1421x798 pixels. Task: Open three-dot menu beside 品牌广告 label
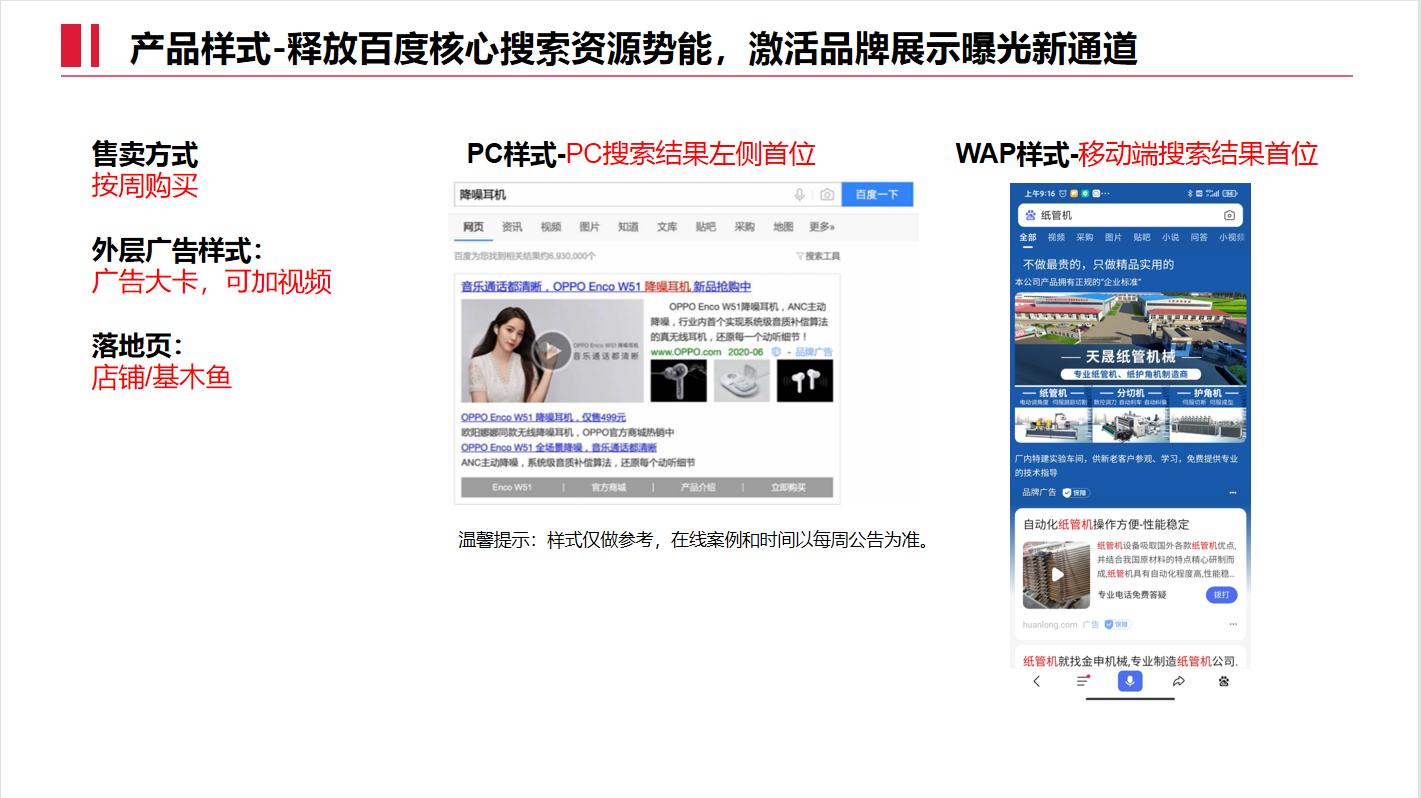[x=1233, y=493]
